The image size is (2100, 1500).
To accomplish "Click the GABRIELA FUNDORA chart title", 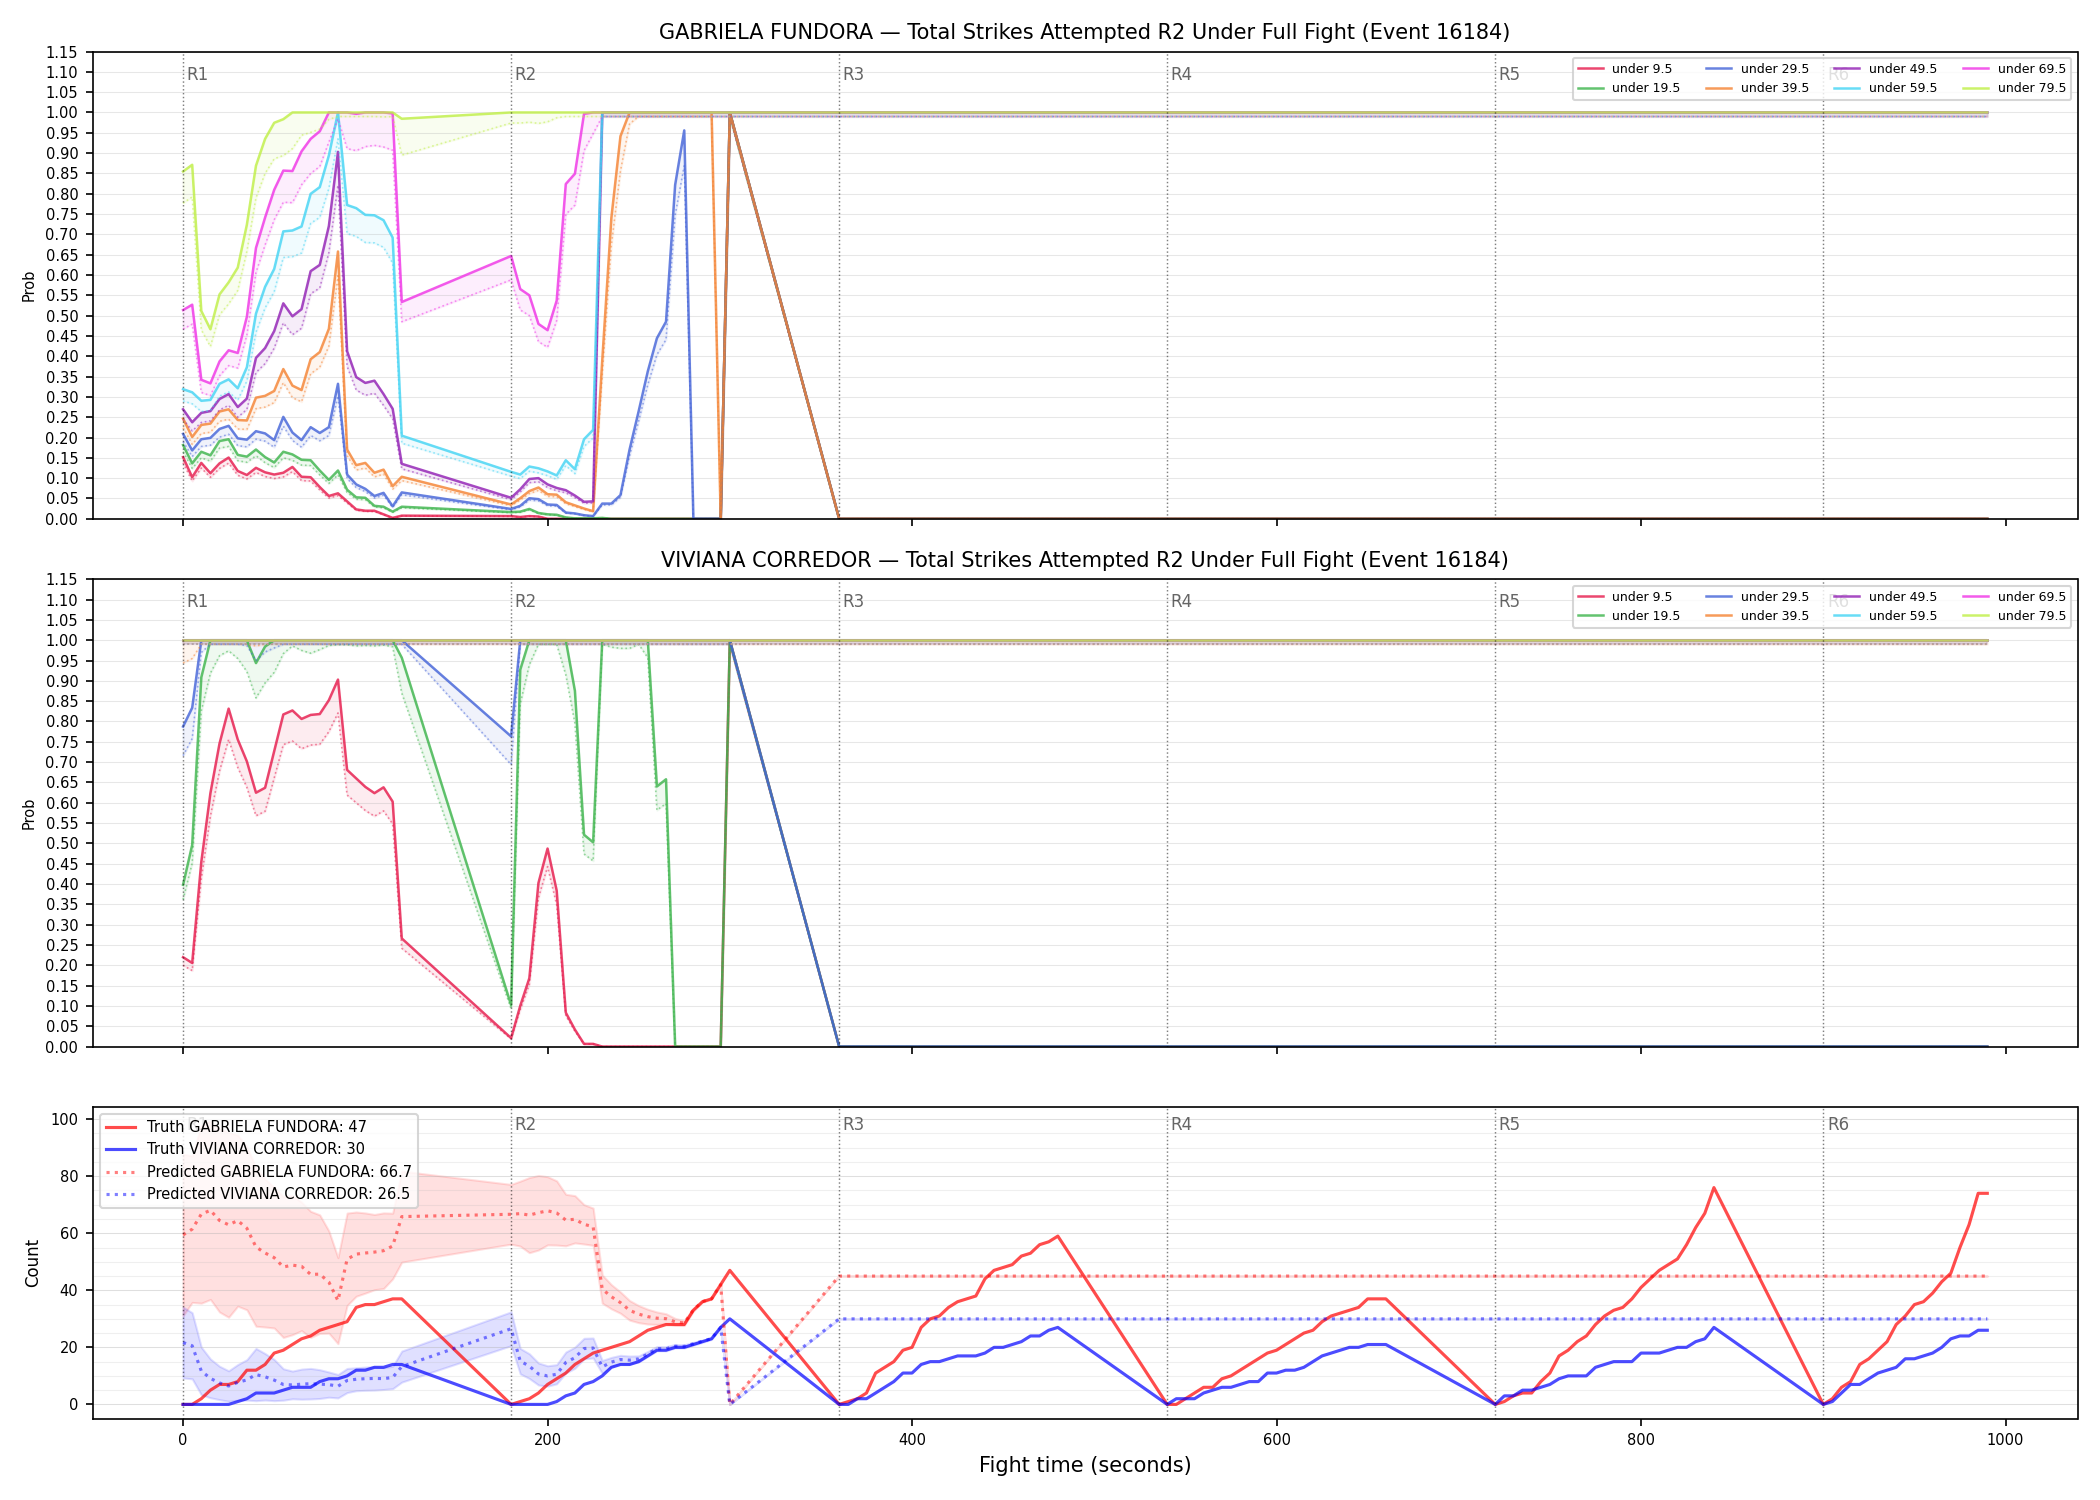I will click(x=1084, y=32).
